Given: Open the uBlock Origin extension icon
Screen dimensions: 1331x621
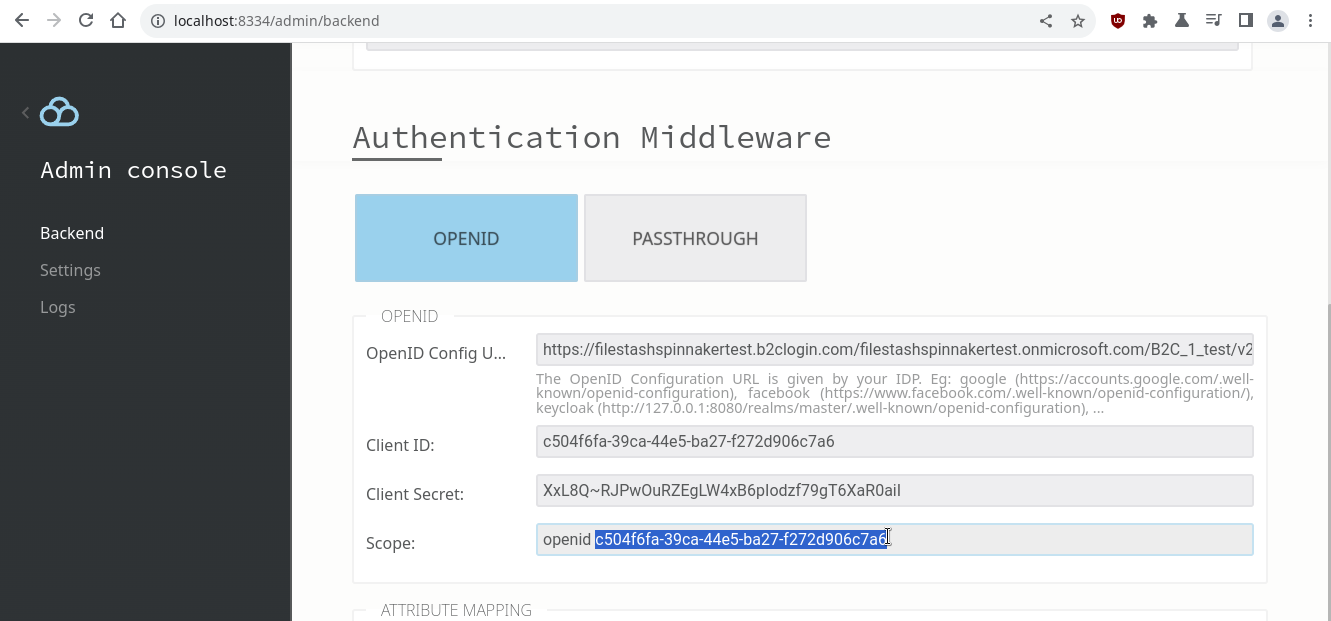Looking at the screenshot, I should [1118, 20].
